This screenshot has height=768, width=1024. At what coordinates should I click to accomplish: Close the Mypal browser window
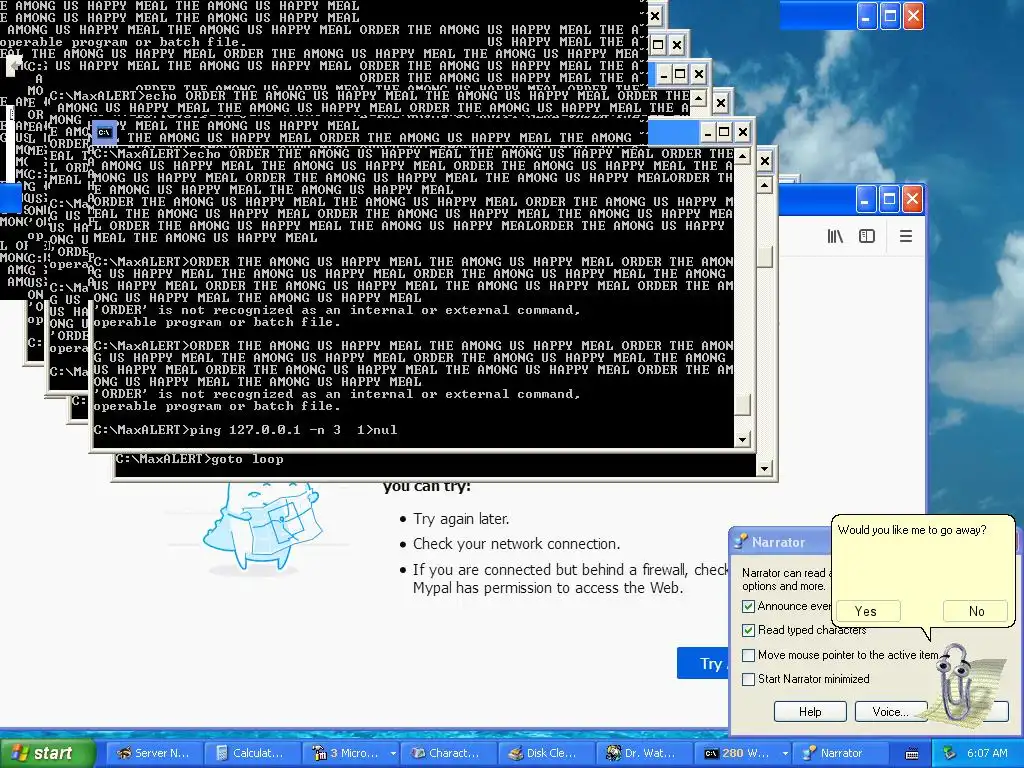pos(912,199)
